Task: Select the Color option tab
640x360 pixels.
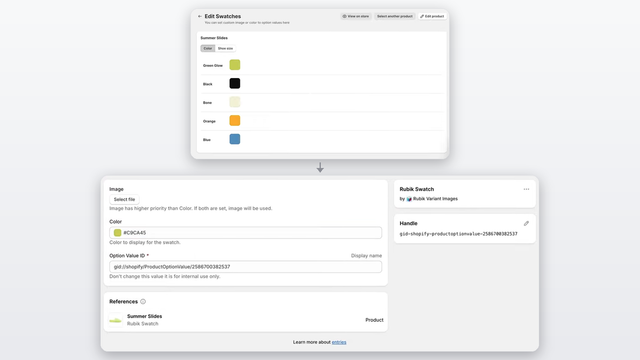Action: [x=208, y=48]
